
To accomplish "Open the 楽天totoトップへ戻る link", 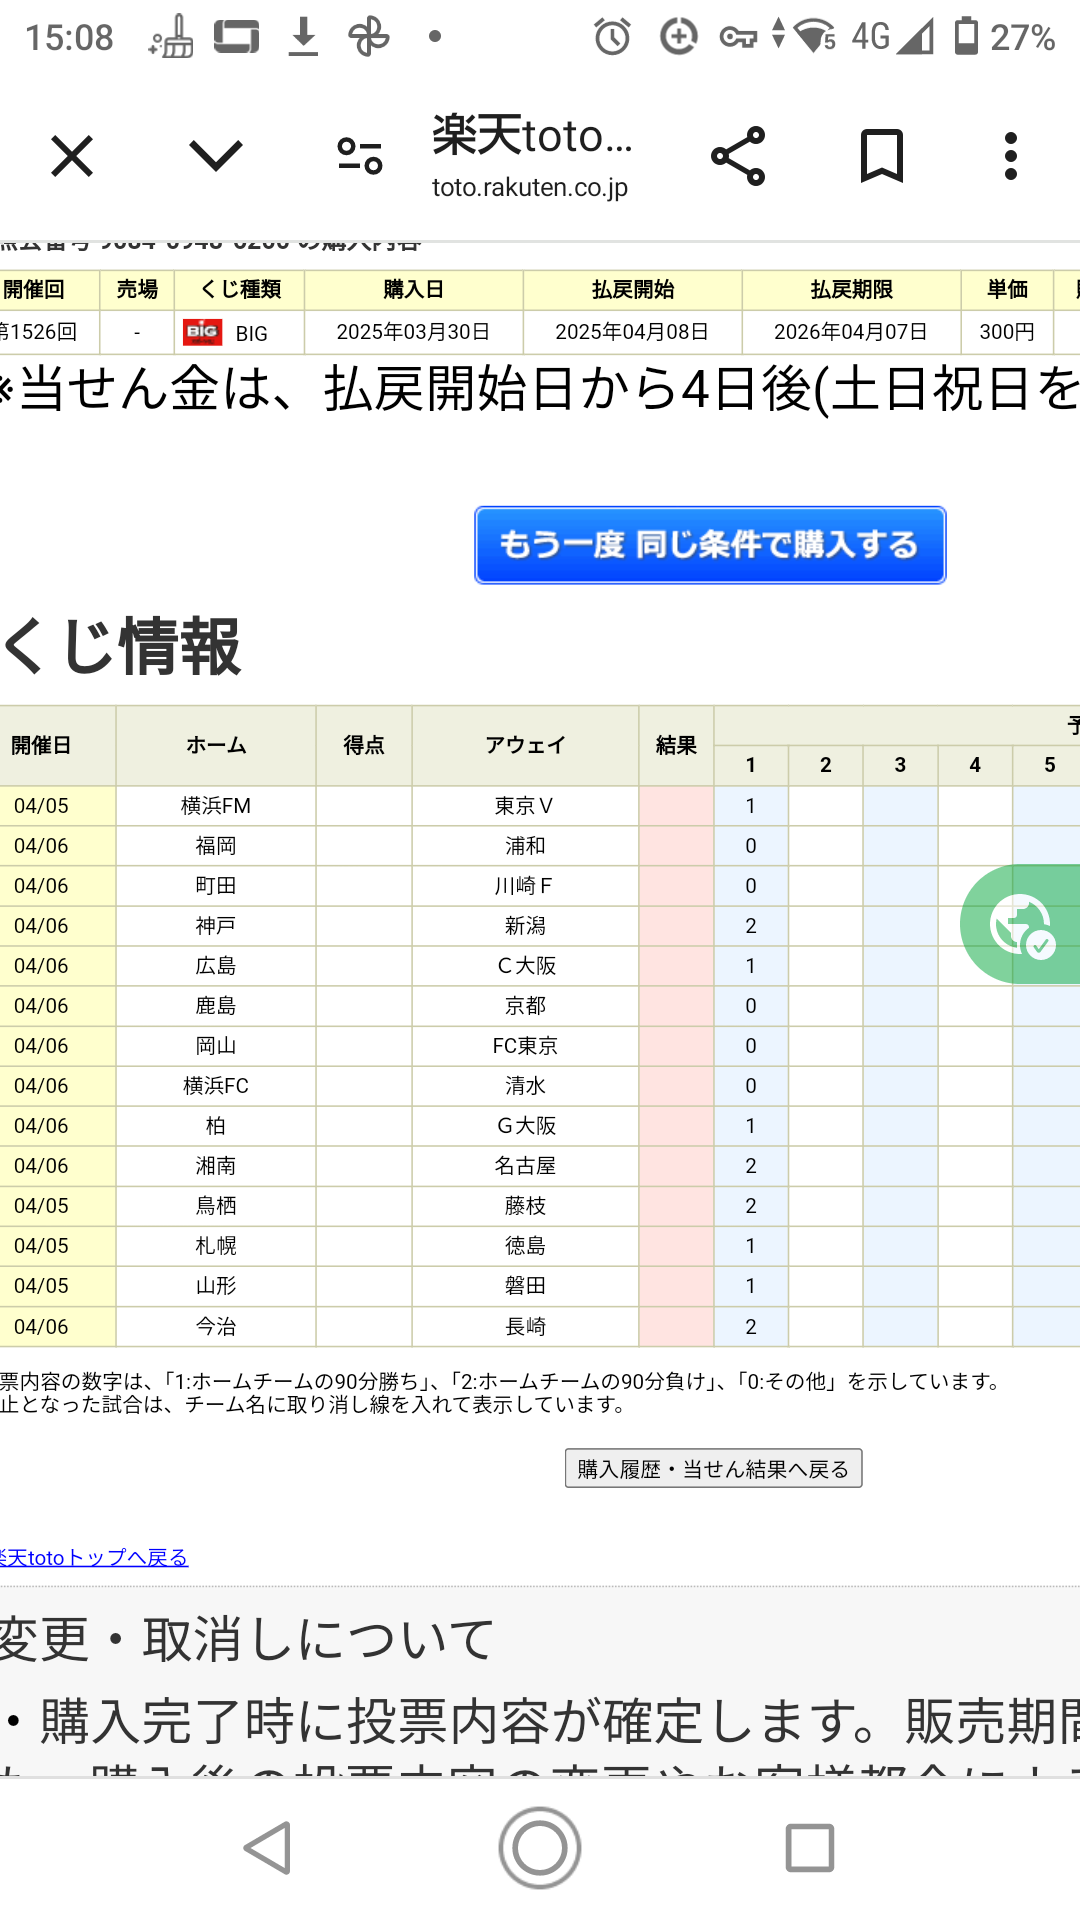I will pos(94,1557).
